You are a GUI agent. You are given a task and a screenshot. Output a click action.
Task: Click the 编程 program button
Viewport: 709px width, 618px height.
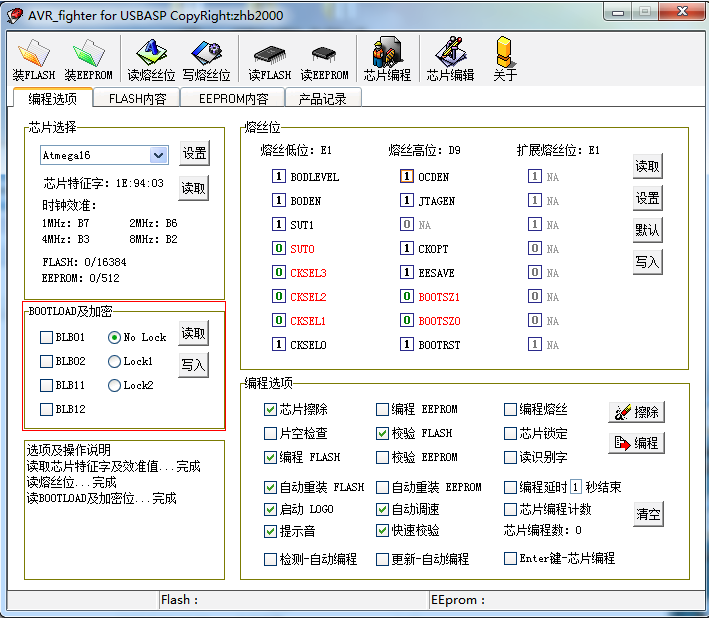click(x=636, y=443)
